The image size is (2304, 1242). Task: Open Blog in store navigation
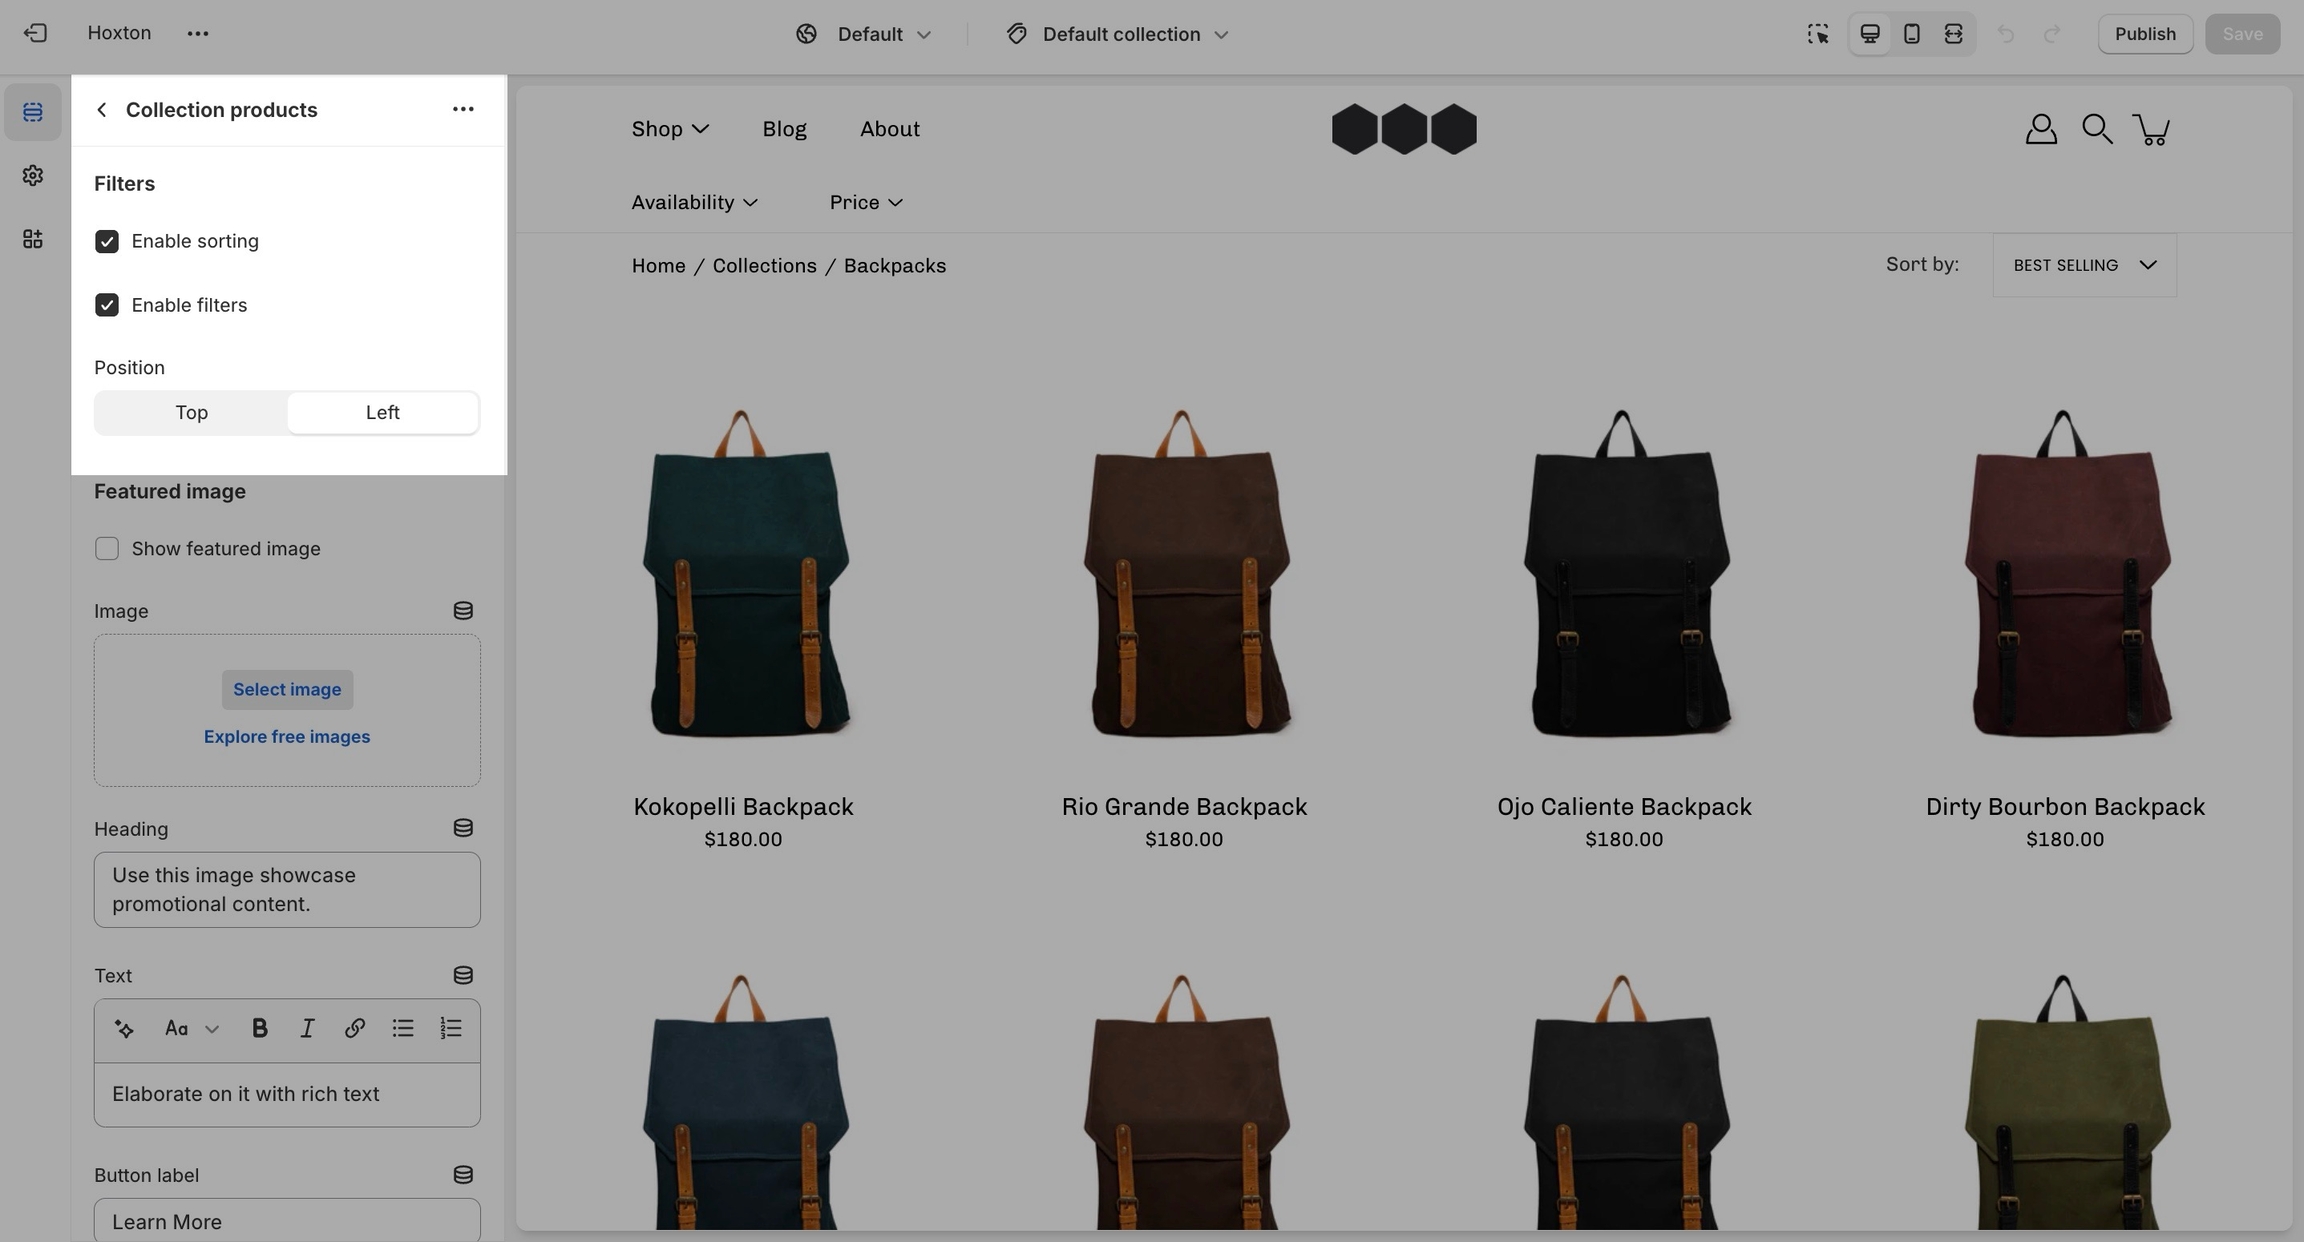click(x=784, y=129)
